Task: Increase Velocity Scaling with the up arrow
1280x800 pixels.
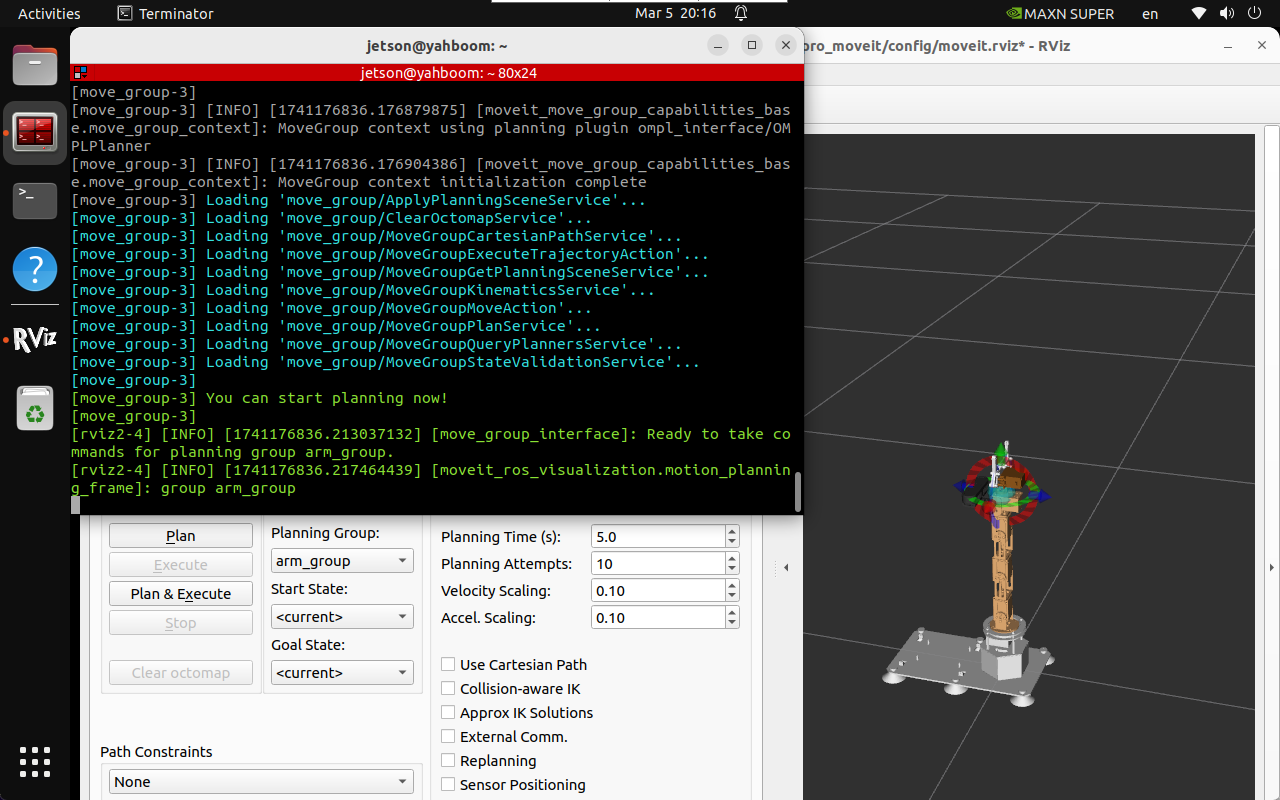Action: point(732,585)
